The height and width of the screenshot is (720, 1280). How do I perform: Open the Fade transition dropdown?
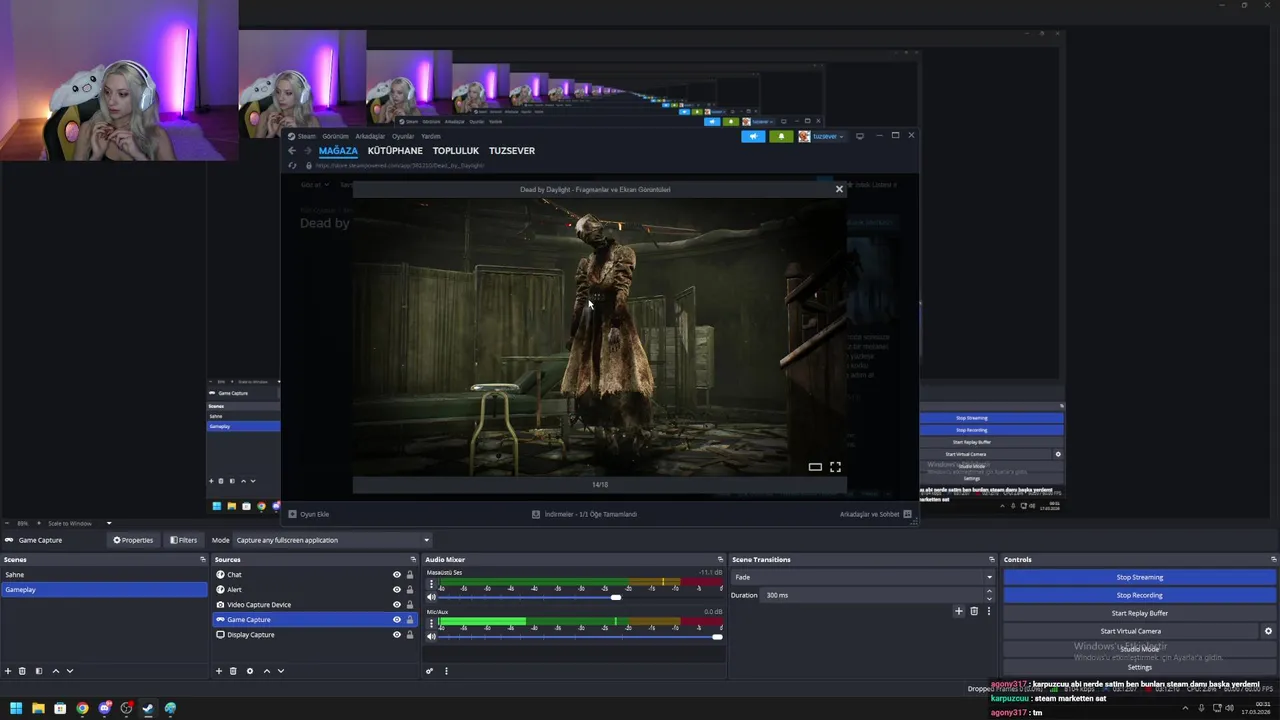coord(863,577)
